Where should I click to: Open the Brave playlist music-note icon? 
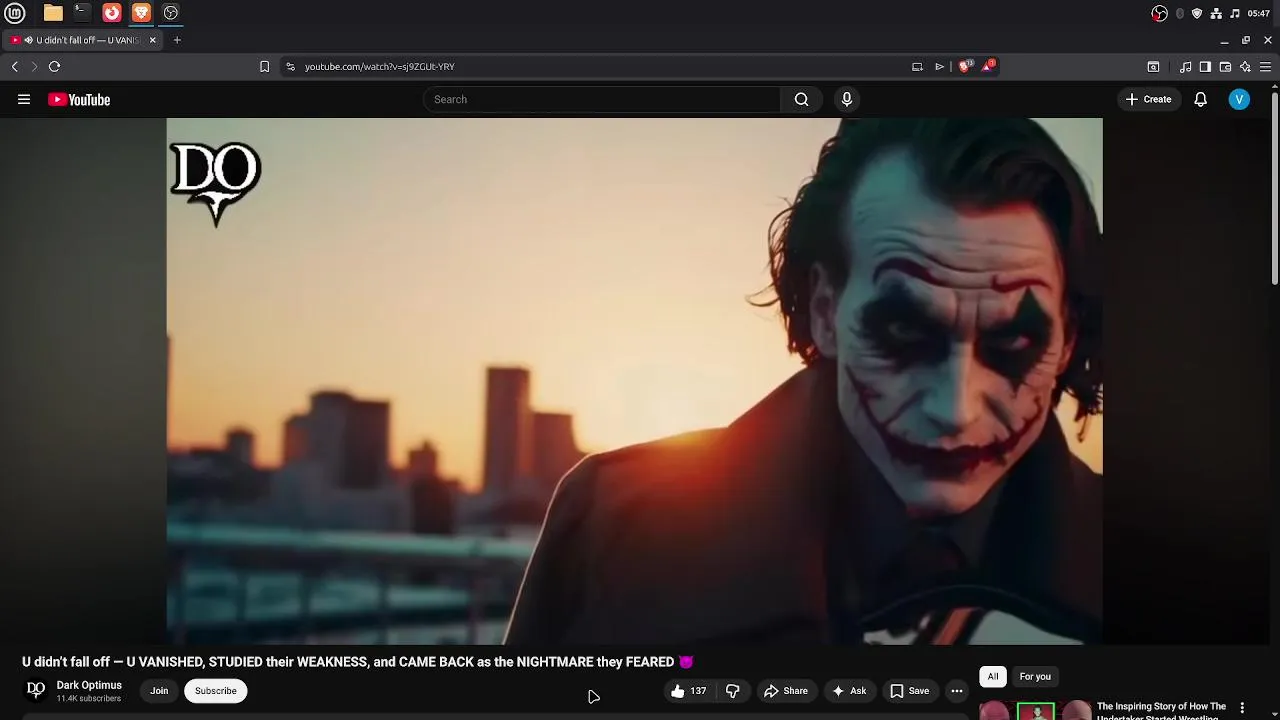point(1185,66)
